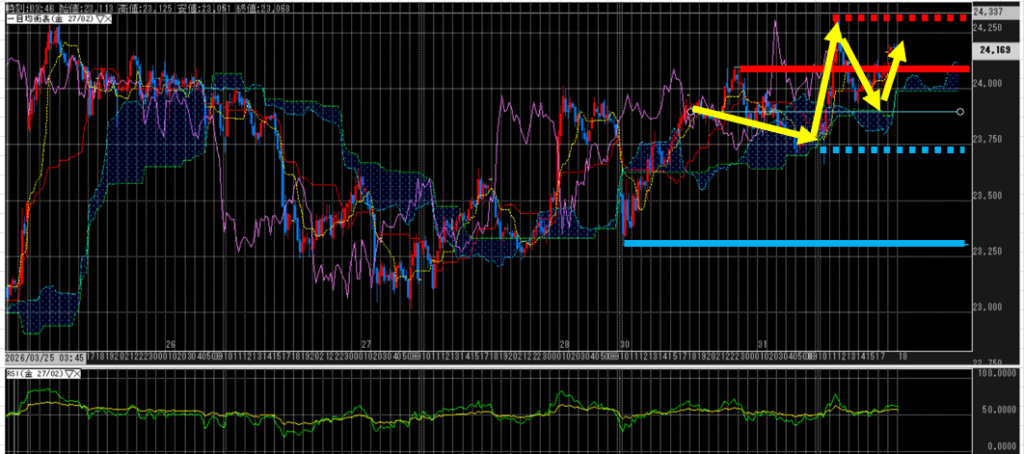This screenshot has width=1024, height=454.
Task: Close the RSI indicator panel
Action: pos(79,374)
